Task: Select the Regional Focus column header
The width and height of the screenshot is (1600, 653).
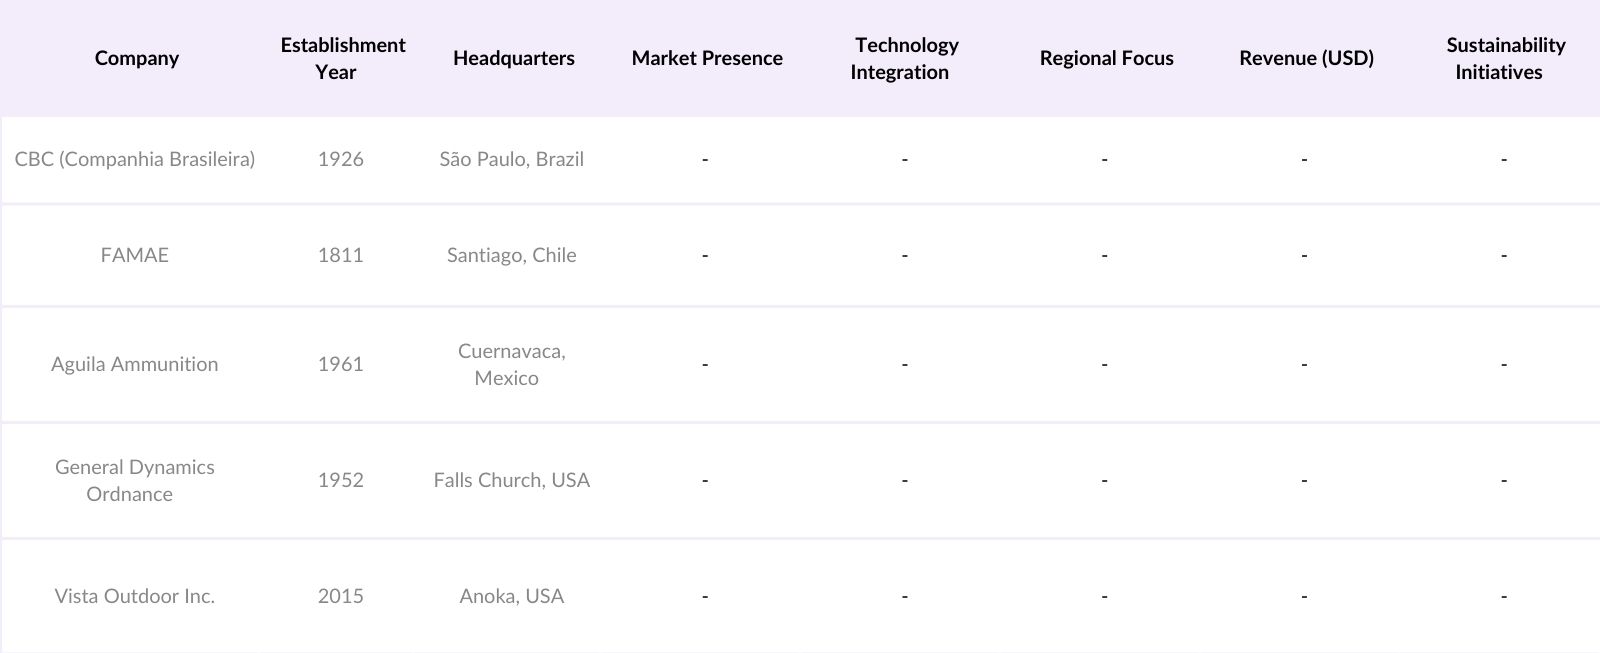Action: [x=1106, y=58]
